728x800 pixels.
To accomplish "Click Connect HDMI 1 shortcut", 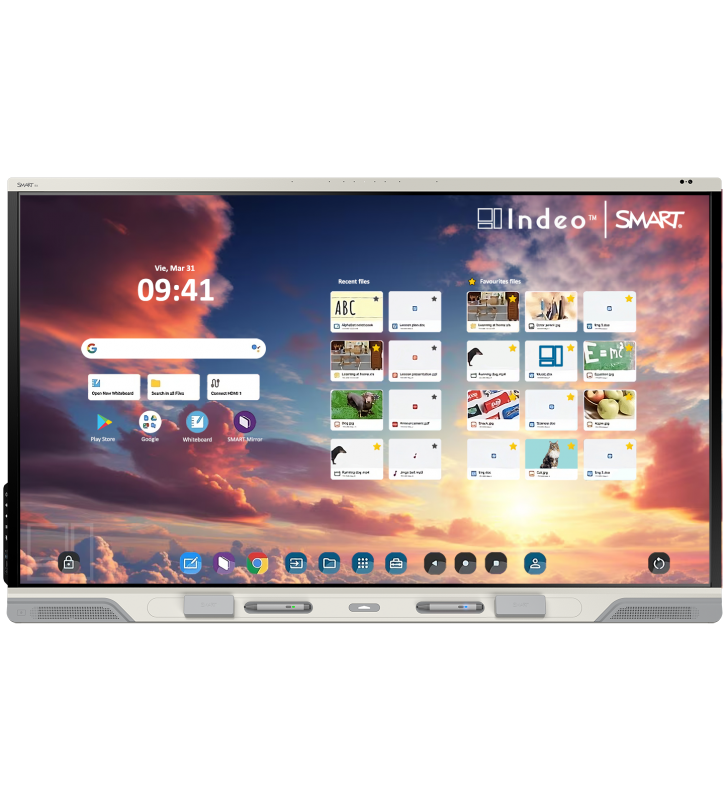I will [233, 387].
